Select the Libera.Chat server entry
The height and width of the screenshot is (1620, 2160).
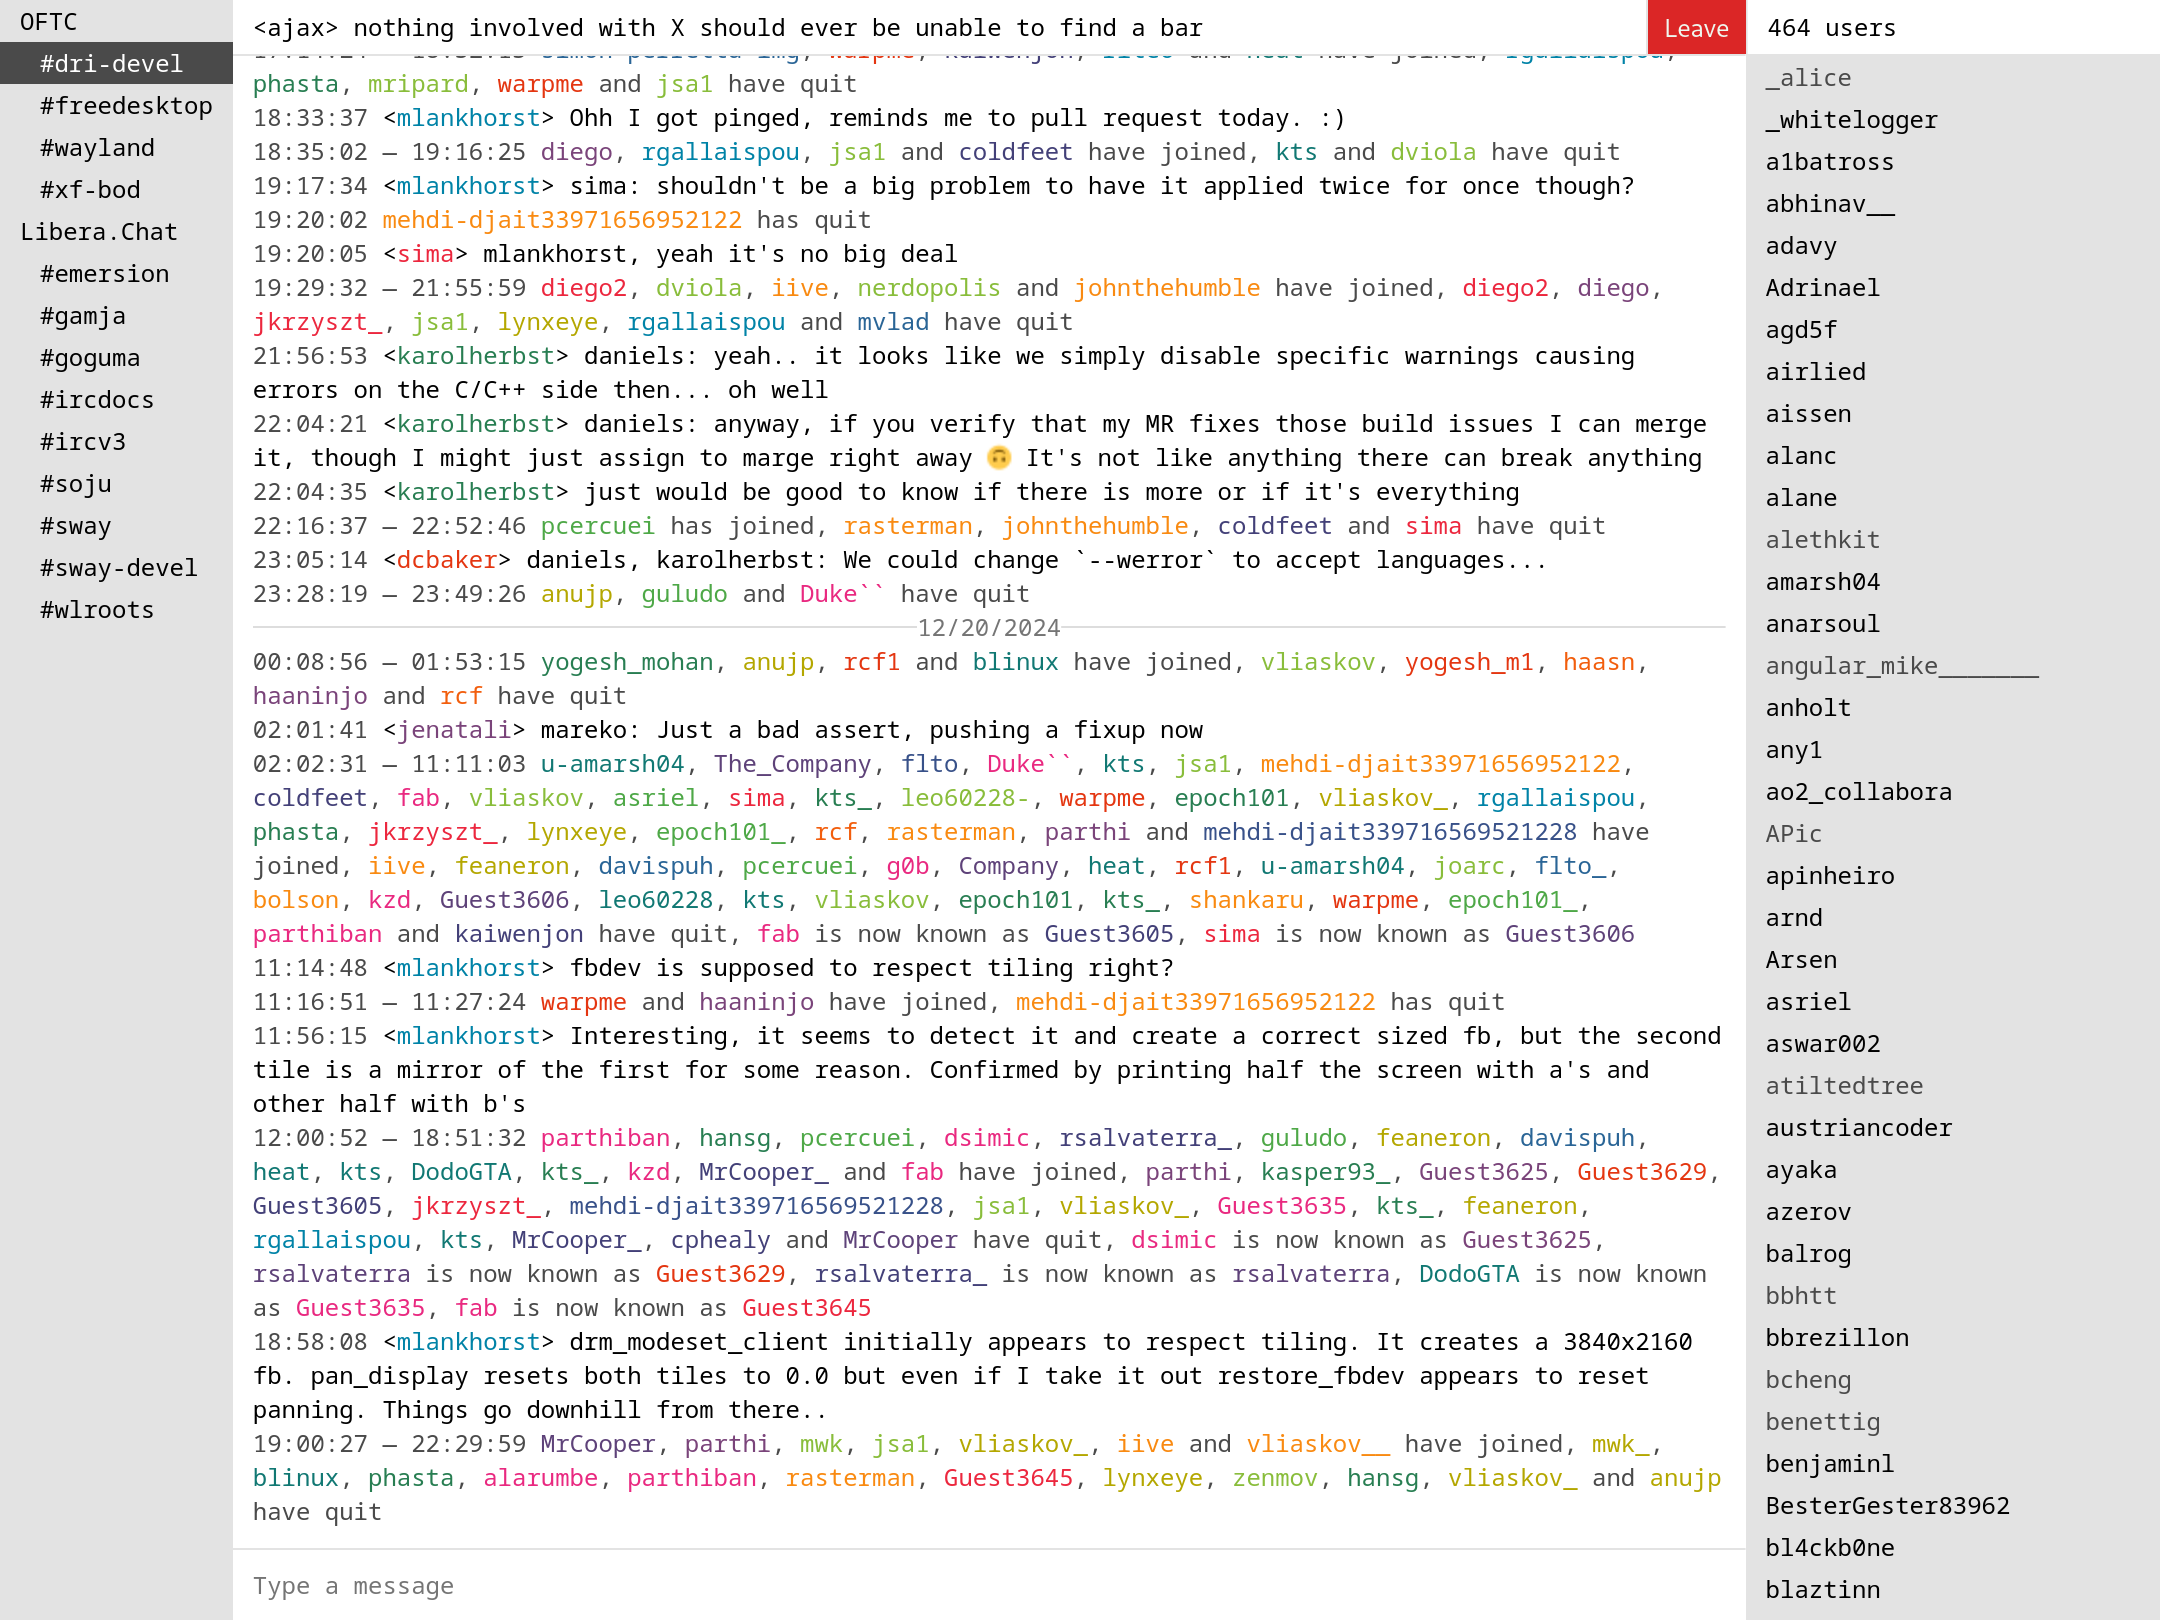(x=98, y=232)
